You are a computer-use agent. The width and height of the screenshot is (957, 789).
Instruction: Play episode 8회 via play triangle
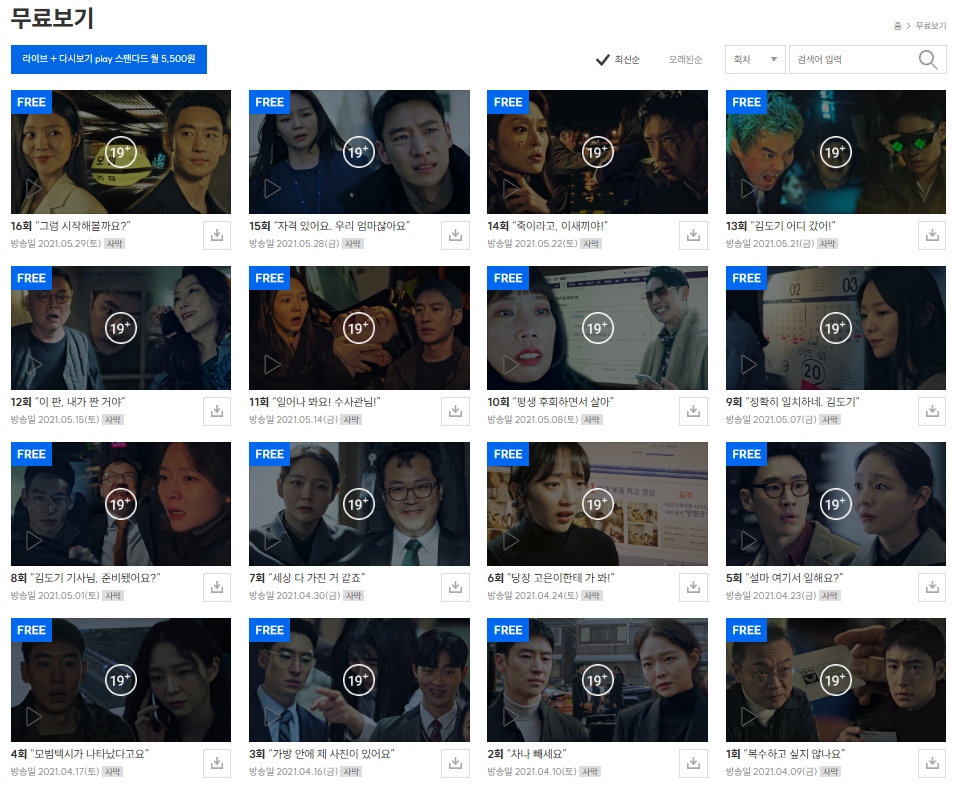34,540
